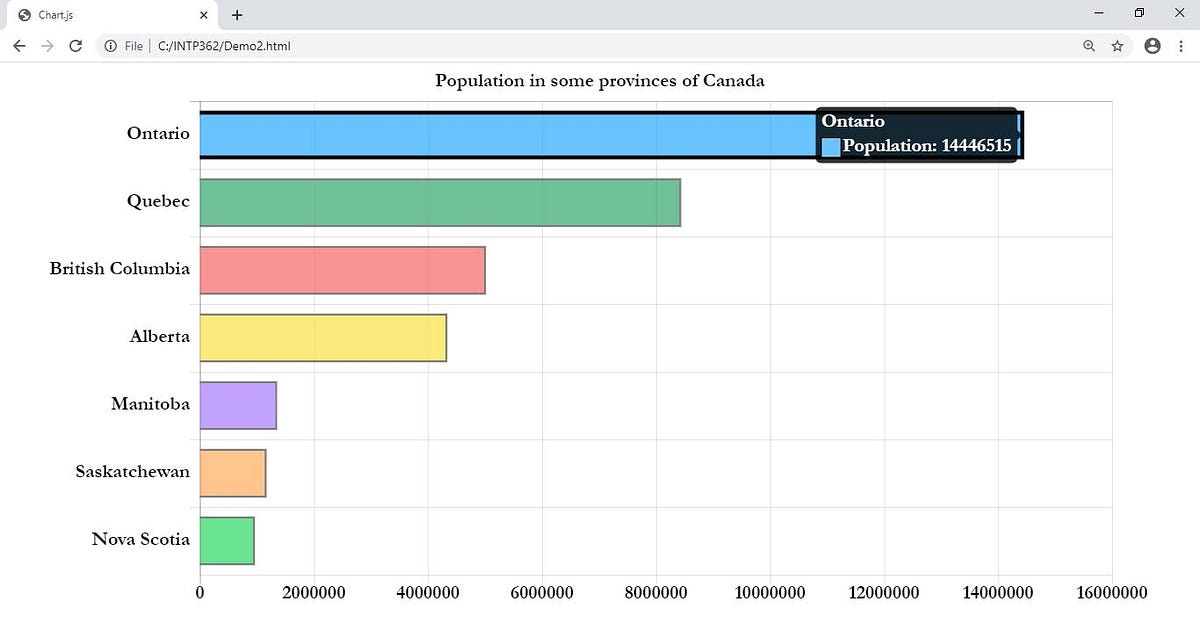1200x639 pixels.
Task: Click the blue Population legend swatch in tooltip
Action: 829,145
